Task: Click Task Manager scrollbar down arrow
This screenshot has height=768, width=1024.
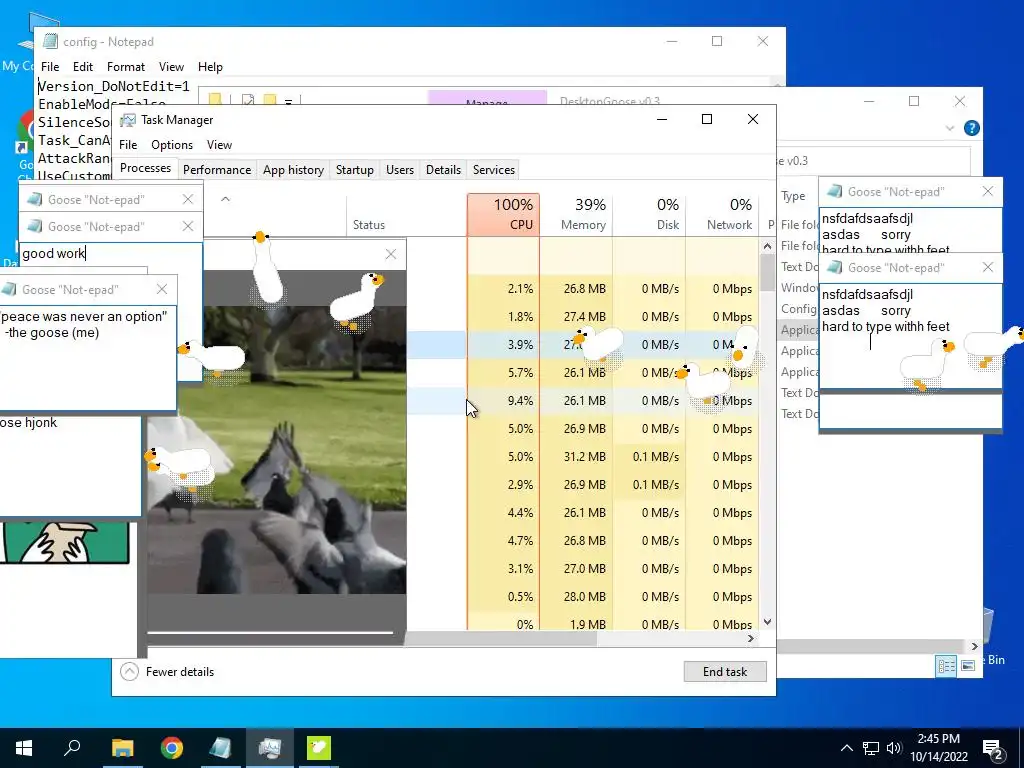Action: coord(767,622)
